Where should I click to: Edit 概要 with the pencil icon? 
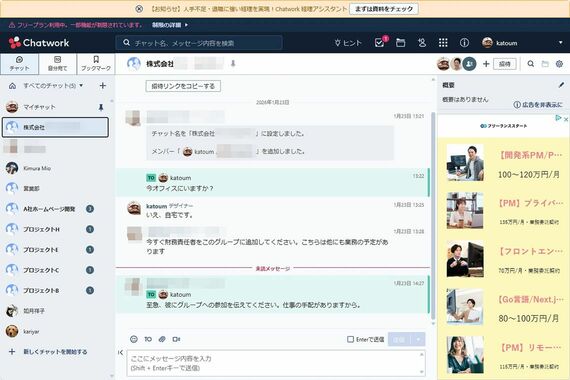[x=561, y=85]
